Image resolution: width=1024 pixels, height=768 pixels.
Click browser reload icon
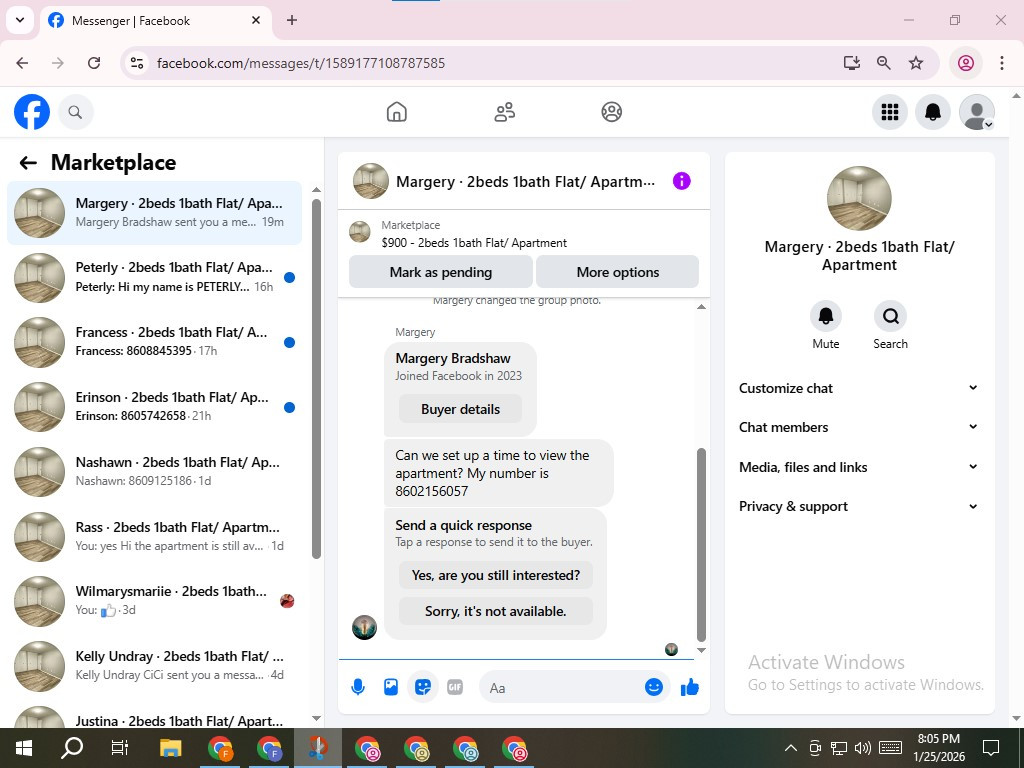(x=94, y=63)
